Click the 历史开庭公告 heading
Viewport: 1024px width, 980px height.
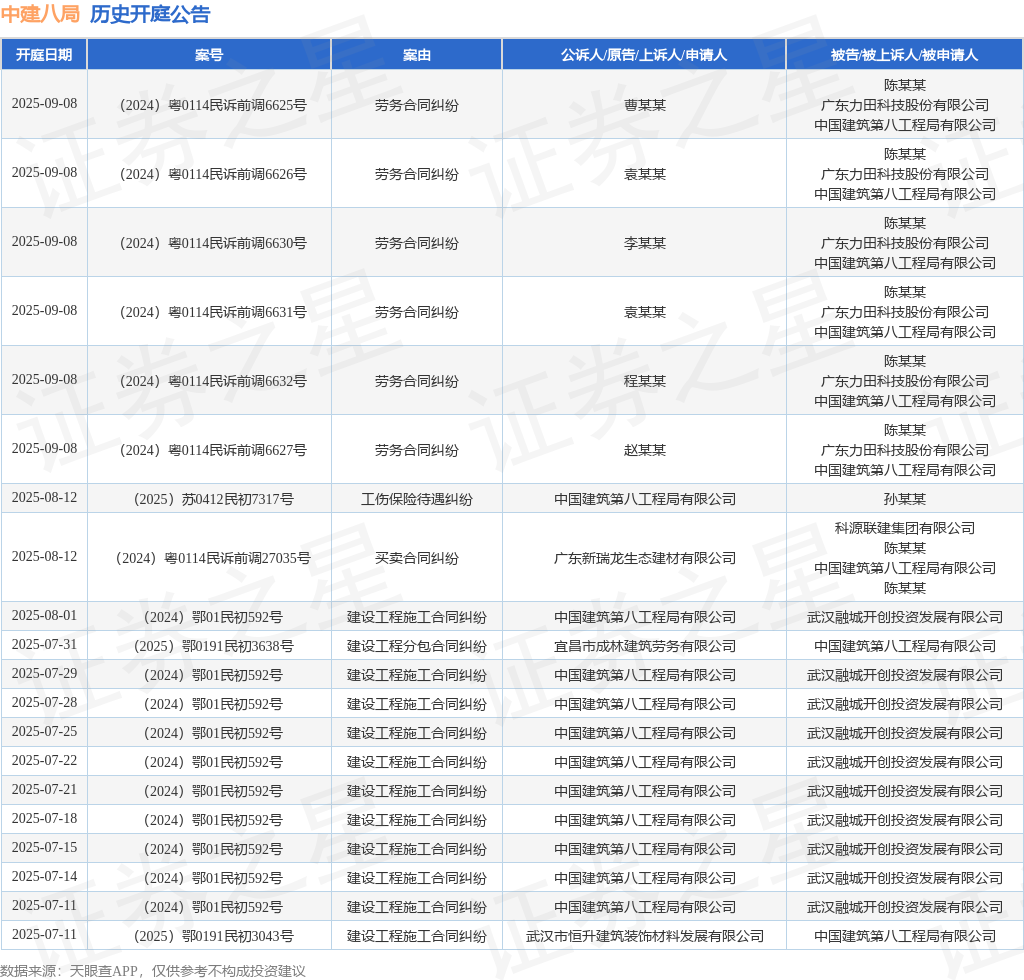pos(150,14)
